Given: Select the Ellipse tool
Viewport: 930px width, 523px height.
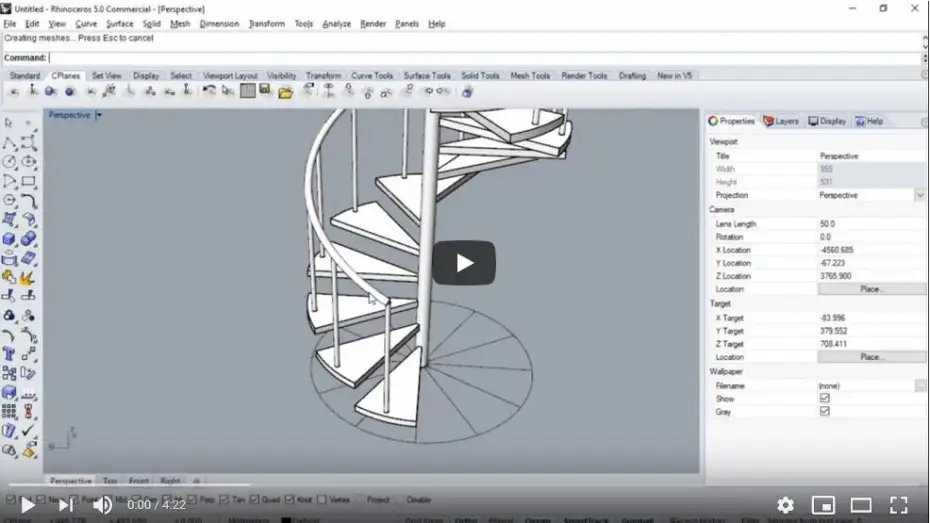Looking at the screenshot, I should tap(28, 162).
